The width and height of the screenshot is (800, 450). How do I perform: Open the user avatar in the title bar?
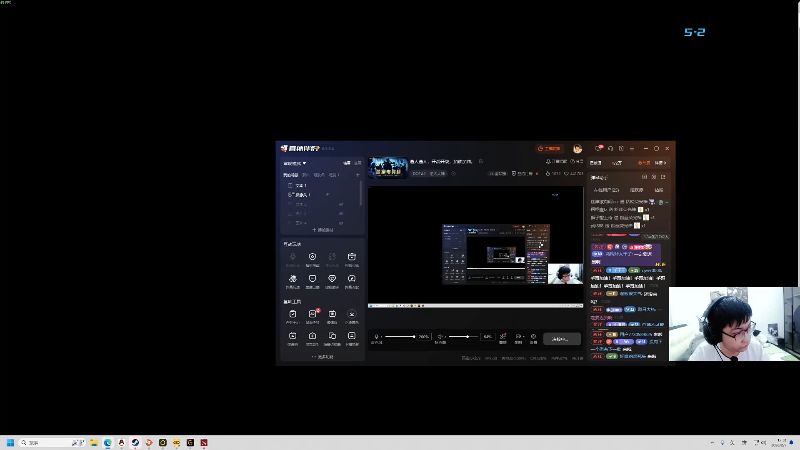578,148
